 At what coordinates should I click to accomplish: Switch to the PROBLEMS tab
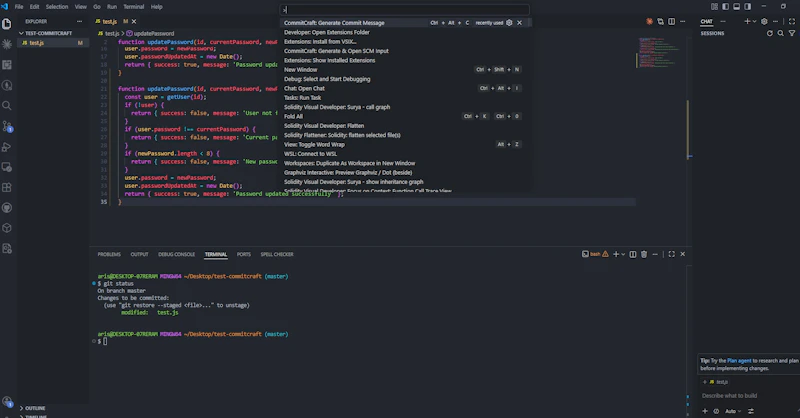[109, 254]
